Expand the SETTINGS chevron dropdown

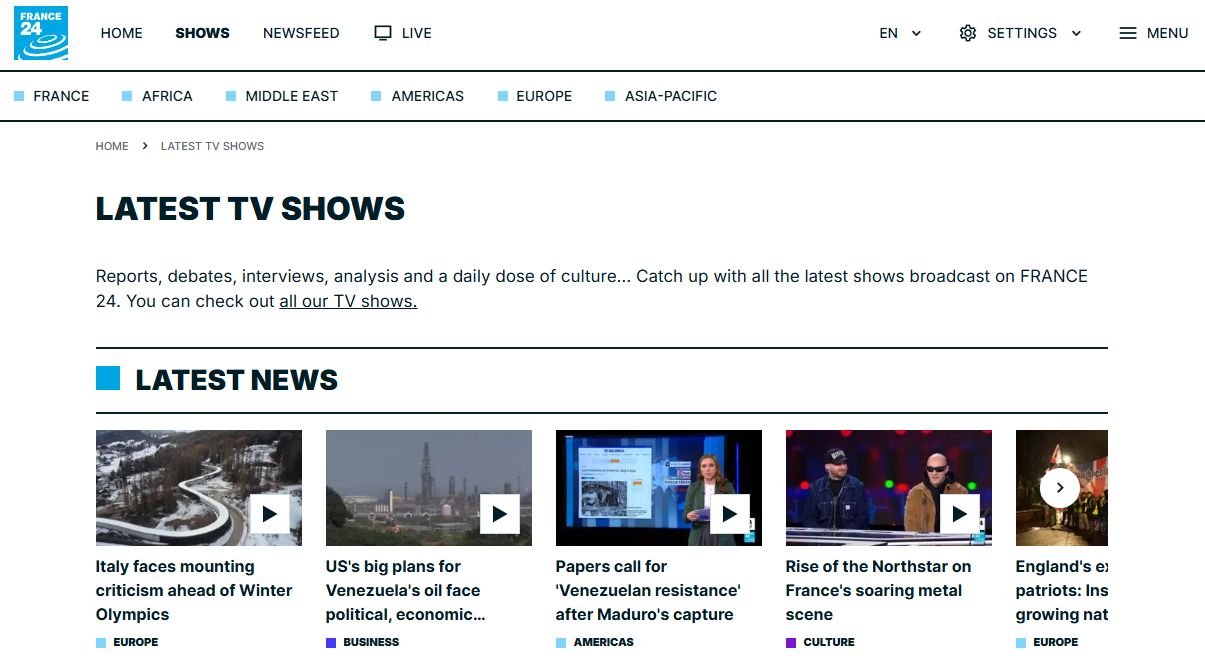pos(1076,32)
